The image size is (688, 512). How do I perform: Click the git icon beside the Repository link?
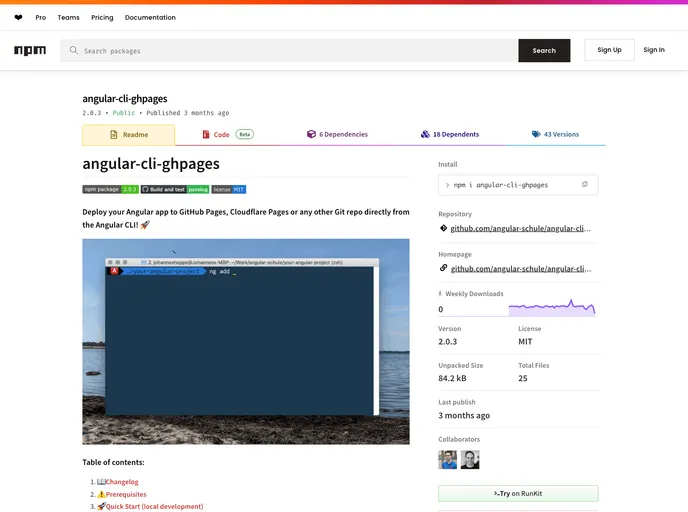(443, 228)
